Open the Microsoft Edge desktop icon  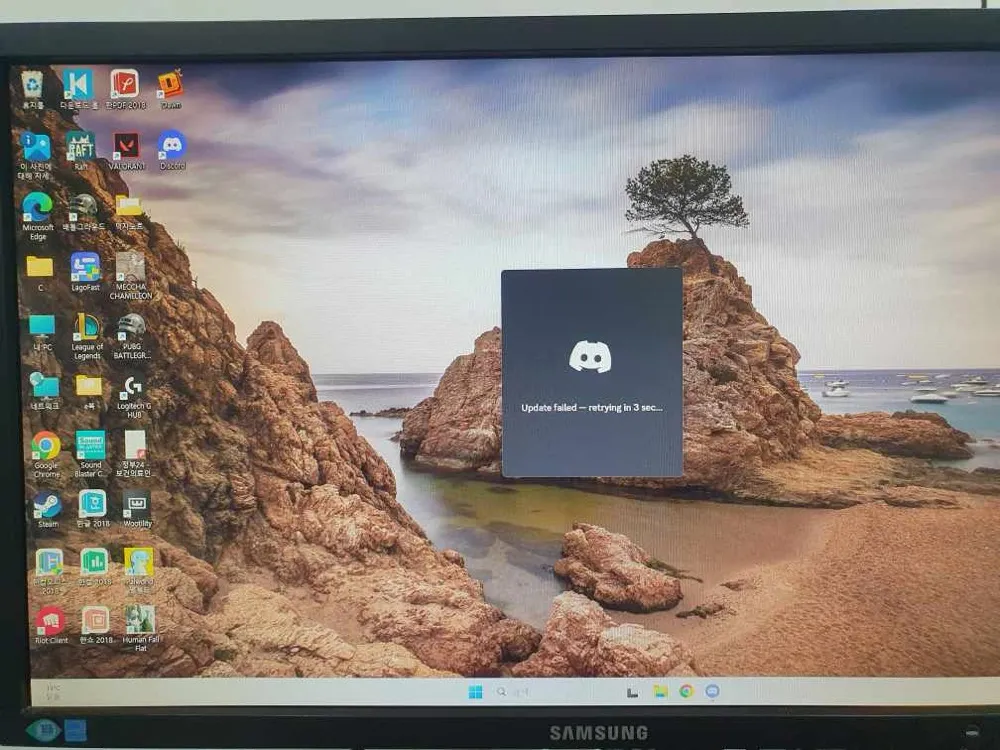click(x=38, y=217)
